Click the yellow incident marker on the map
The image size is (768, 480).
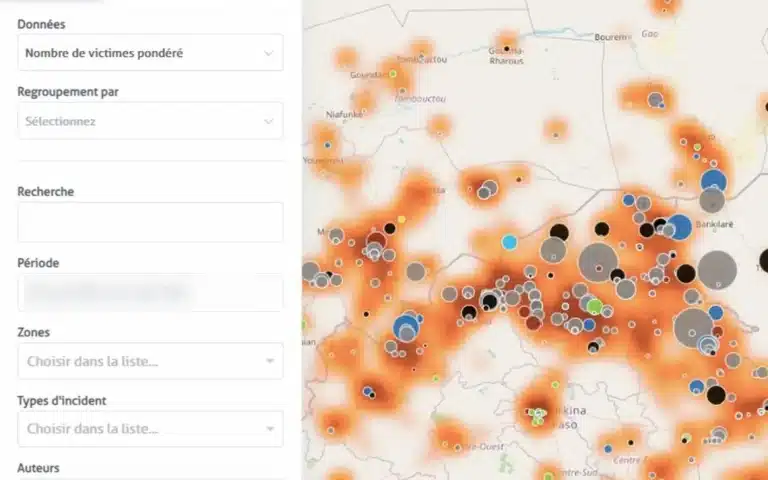[x=402, y=219]
